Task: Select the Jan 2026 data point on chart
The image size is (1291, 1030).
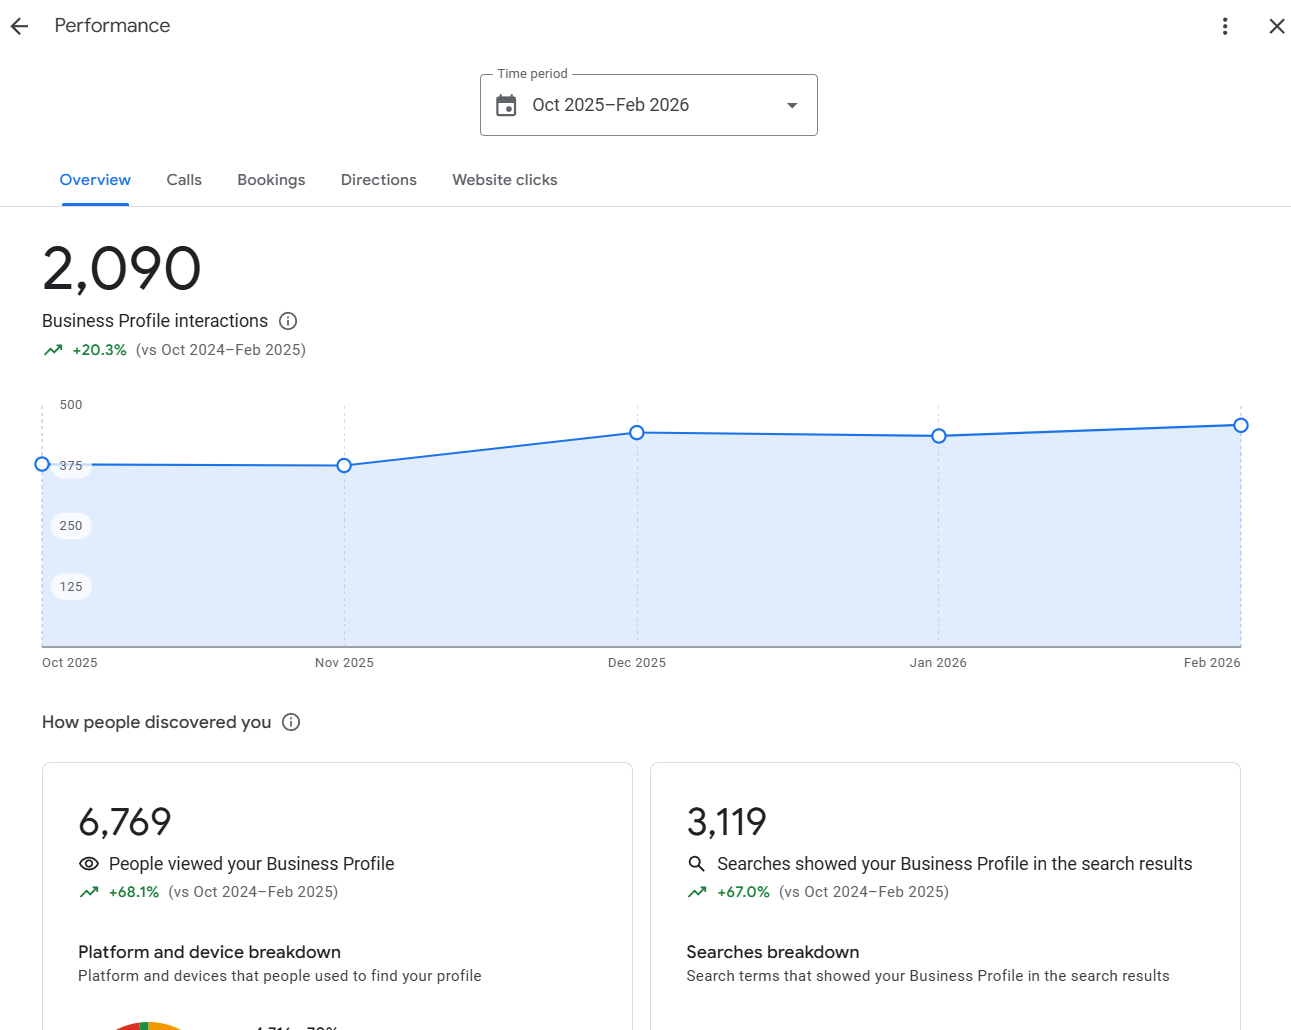Action: click(939, 436)
